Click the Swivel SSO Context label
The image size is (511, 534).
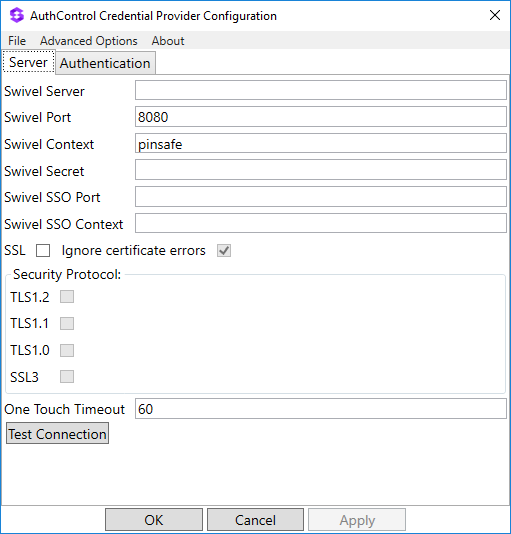64,224
